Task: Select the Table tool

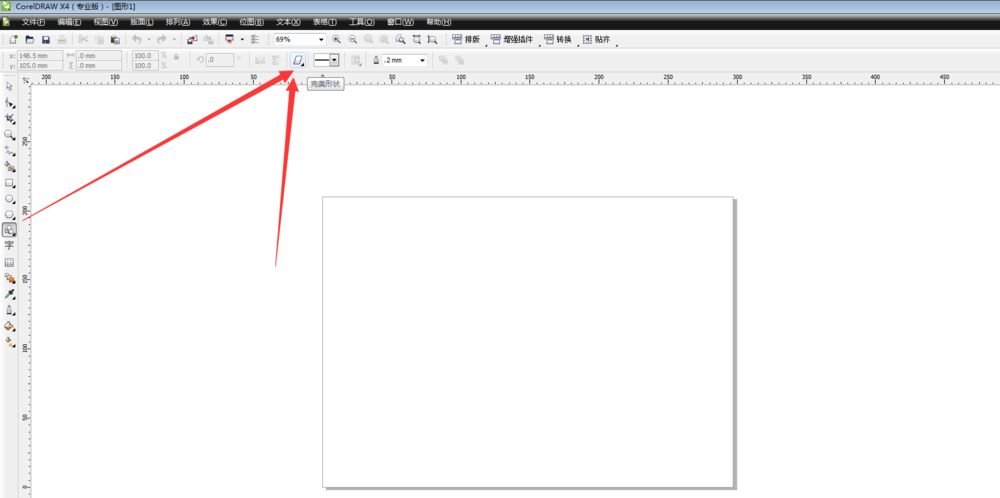Action: click(10, 263)
